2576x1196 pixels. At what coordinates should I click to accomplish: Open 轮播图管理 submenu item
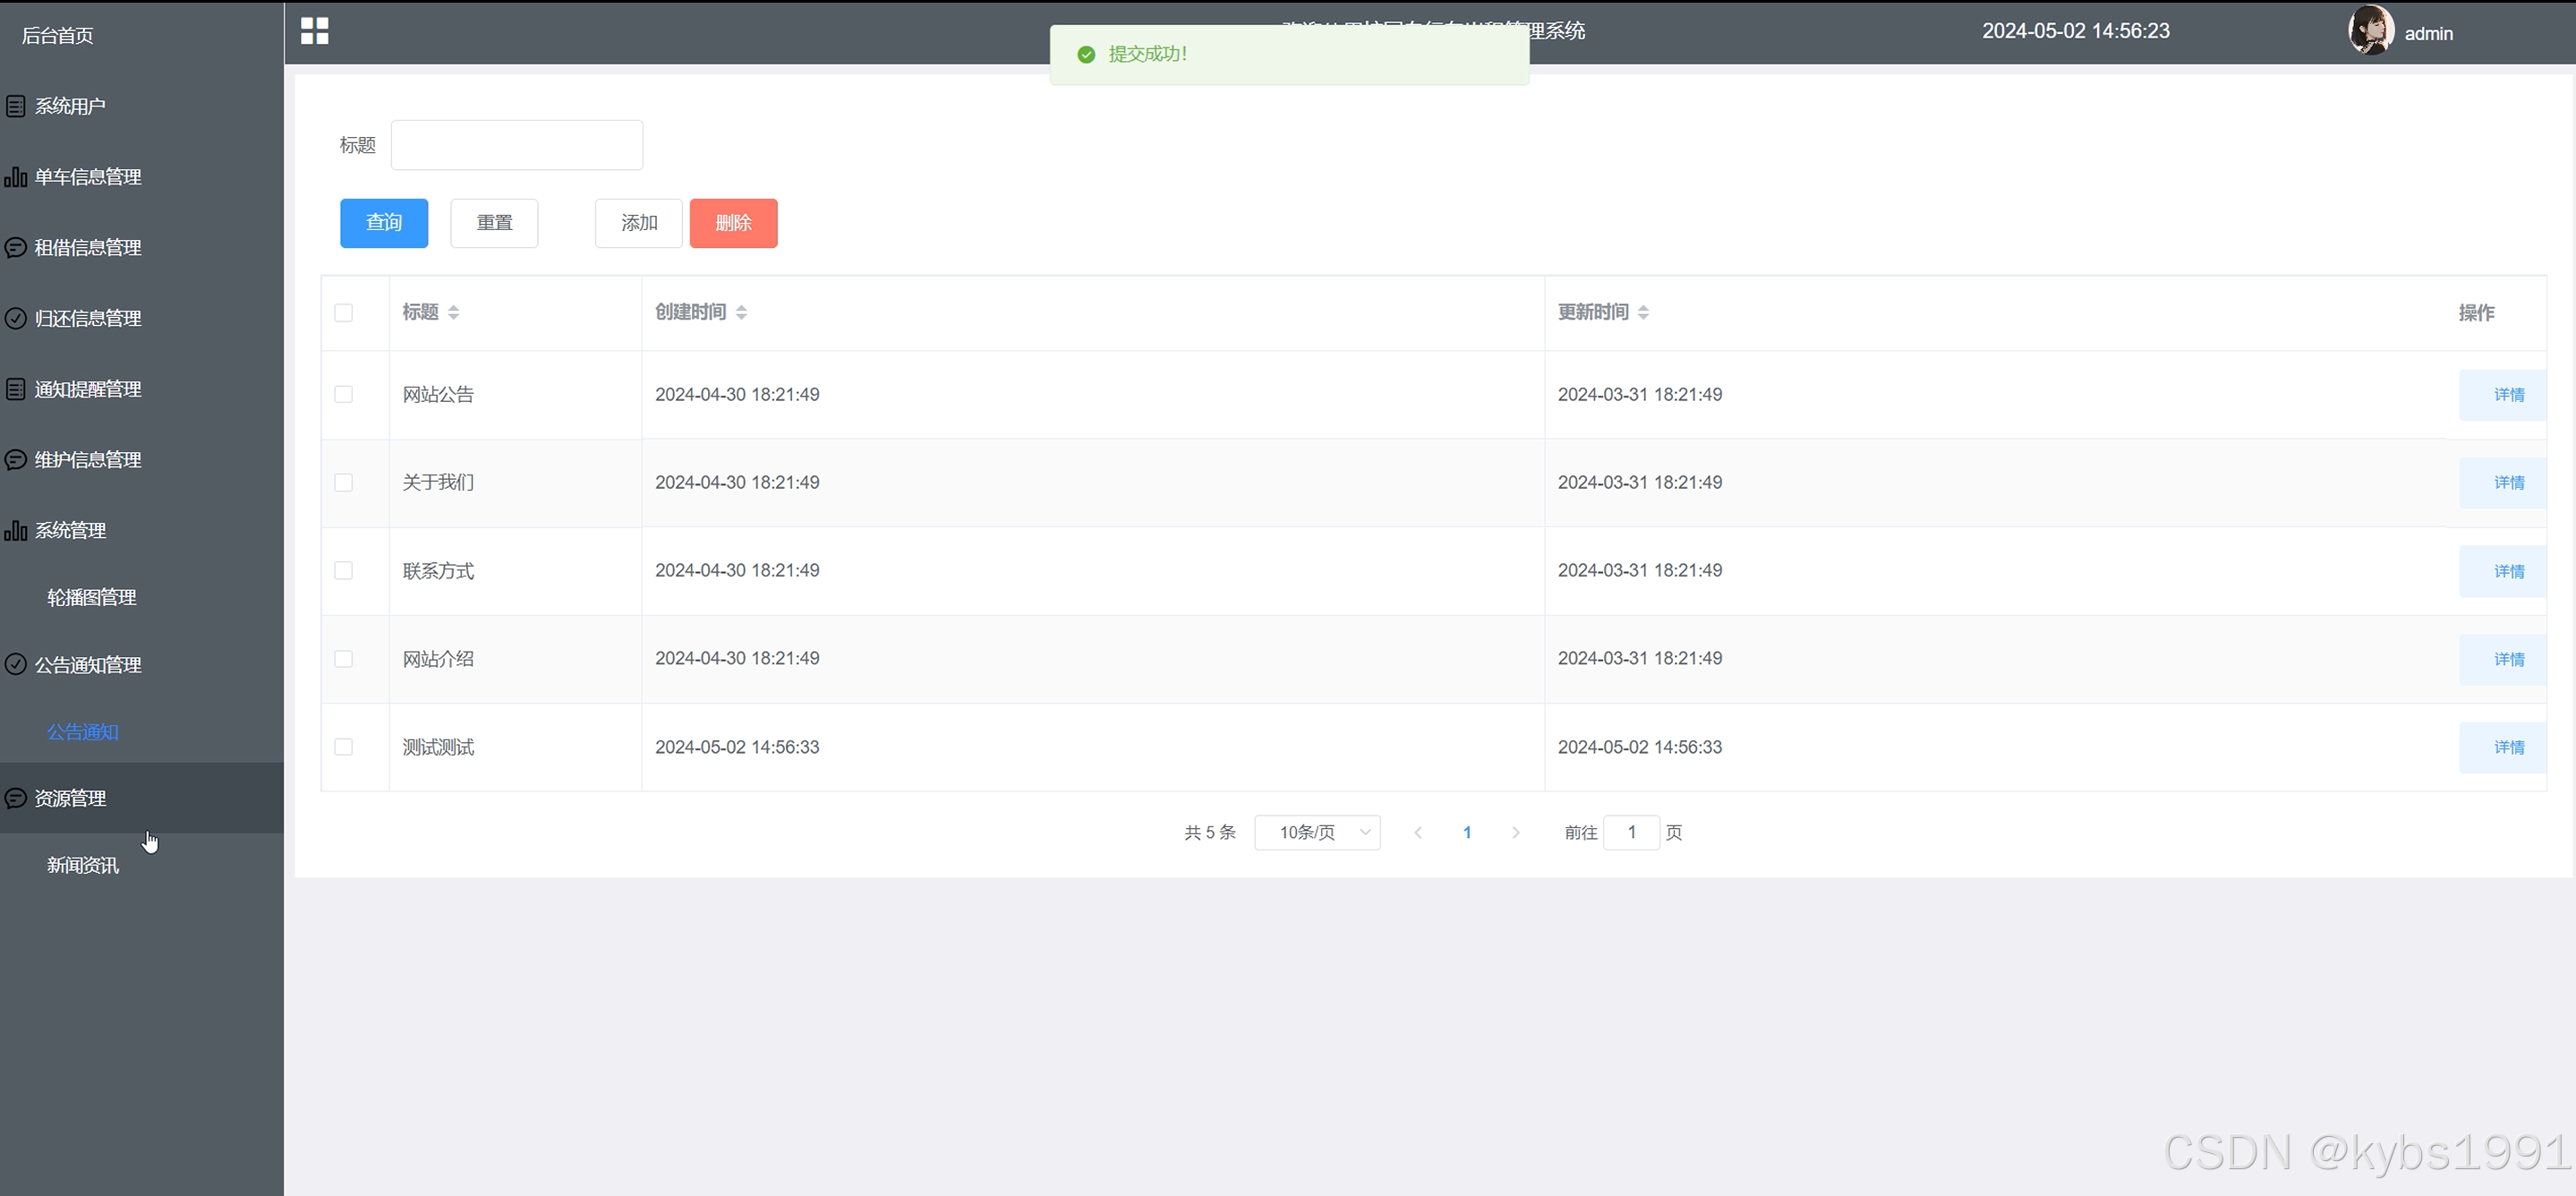[91, 597]
